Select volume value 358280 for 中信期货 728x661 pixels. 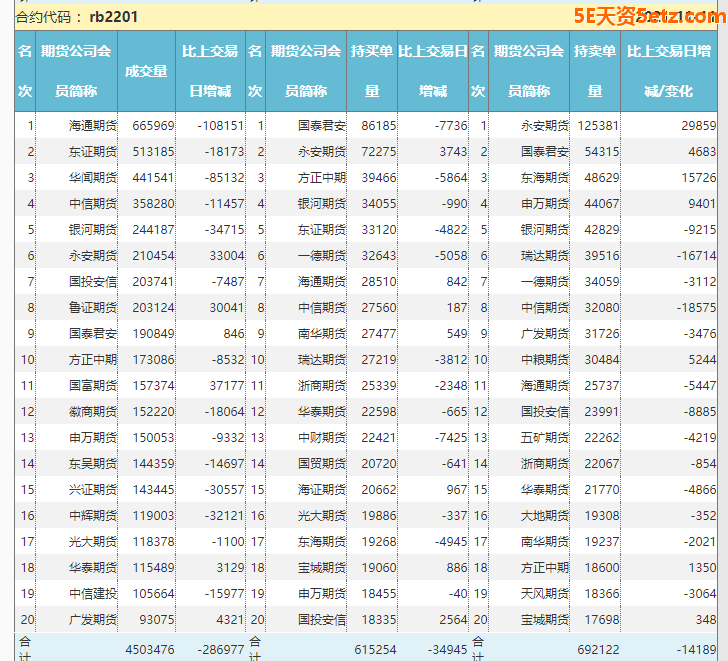pyautogui.click(x=153, y=203)
